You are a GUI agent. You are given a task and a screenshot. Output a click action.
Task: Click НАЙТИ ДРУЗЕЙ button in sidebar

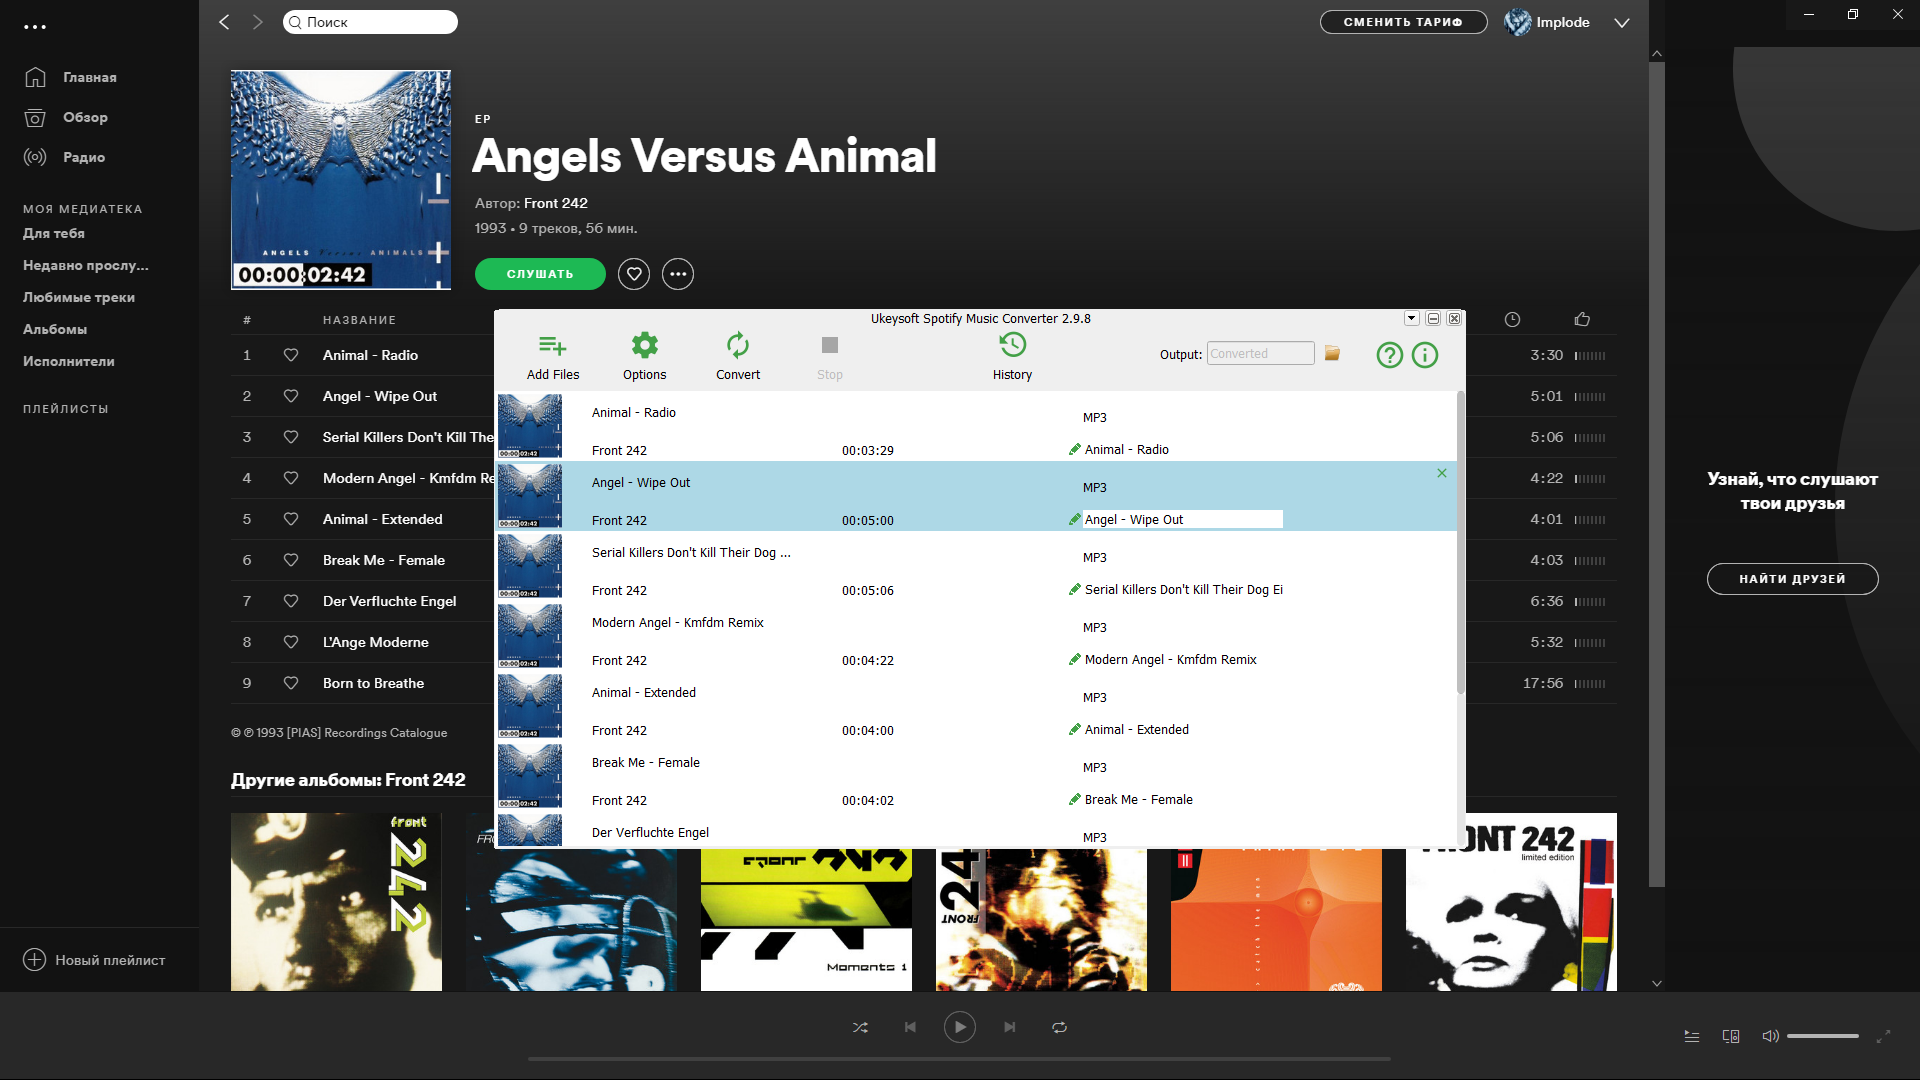click(x=1793, y=578)
